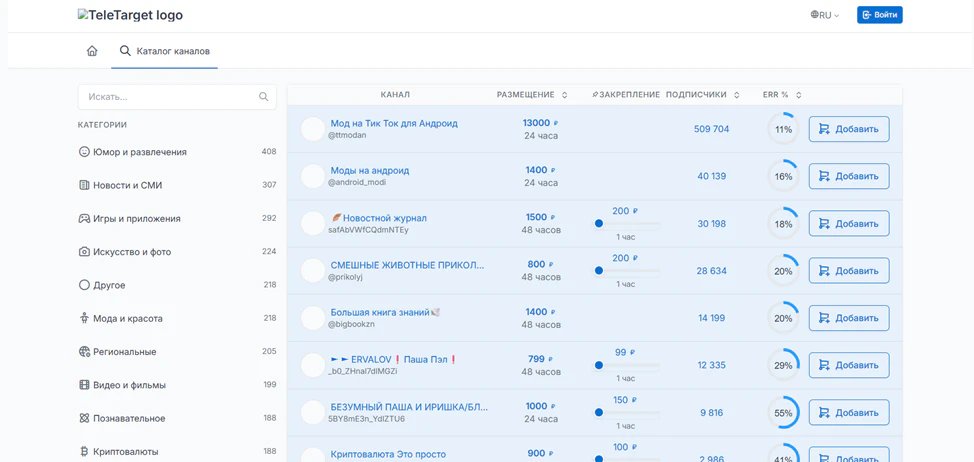Click 29% ERR ring for ERVALOV row
This screenshot has height=462, width=974.
tap(783, 366)
